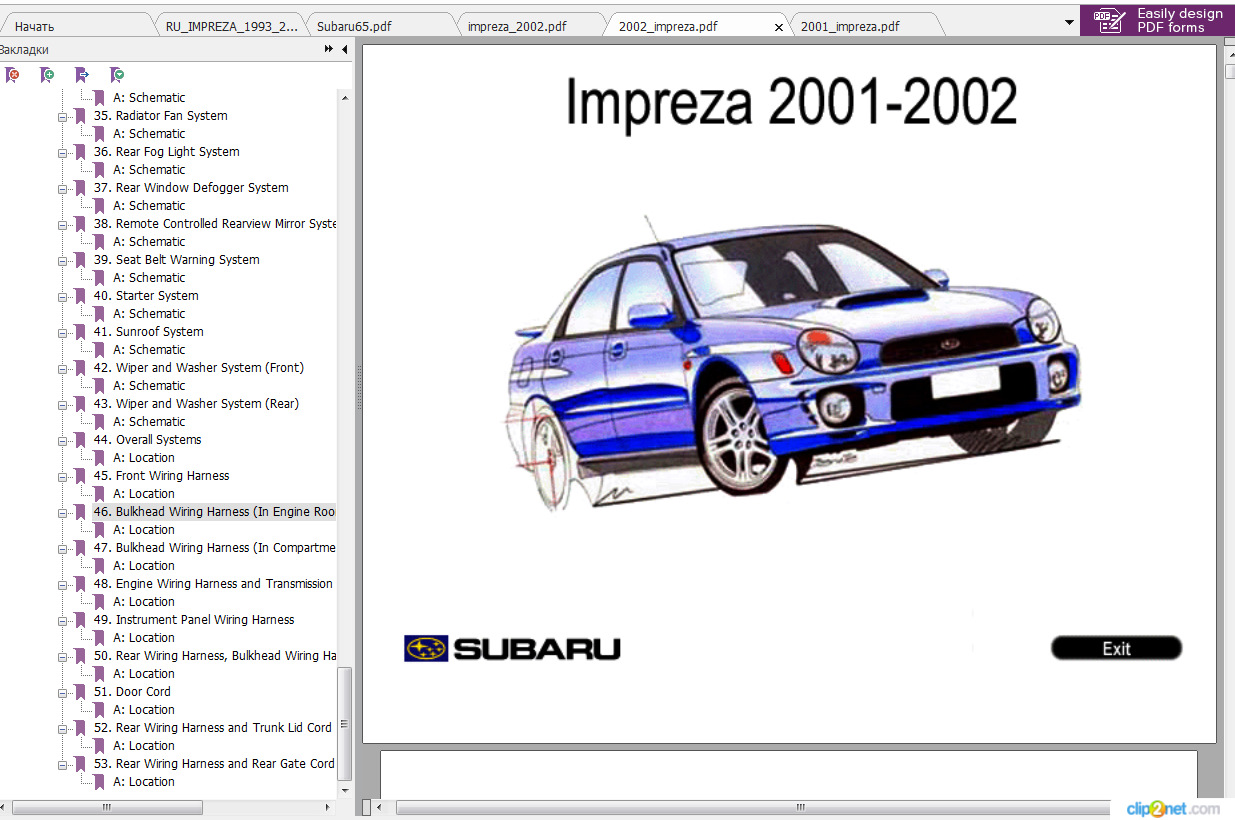The height and width of the screenshot is (820, 1235).
Task: Select A: Schematic under 37. Rear Window Defogger System
Action: [149, 206]
